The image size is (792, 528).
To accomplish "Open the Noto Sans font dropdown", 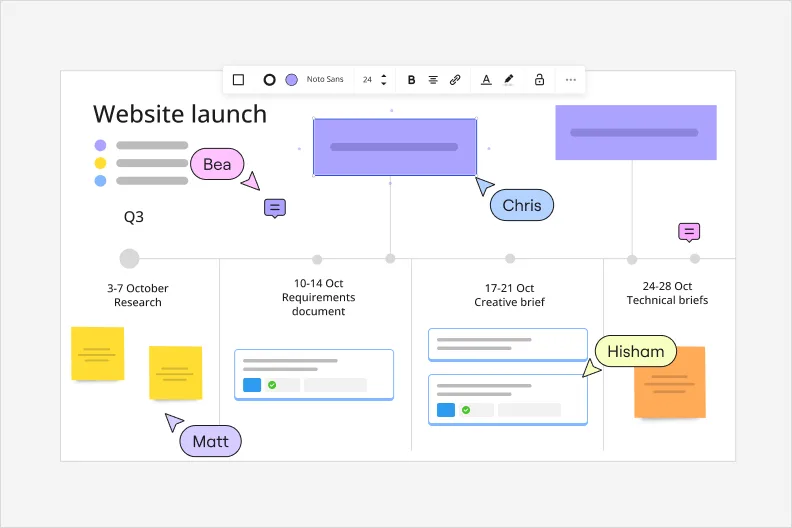I will 325,80.
